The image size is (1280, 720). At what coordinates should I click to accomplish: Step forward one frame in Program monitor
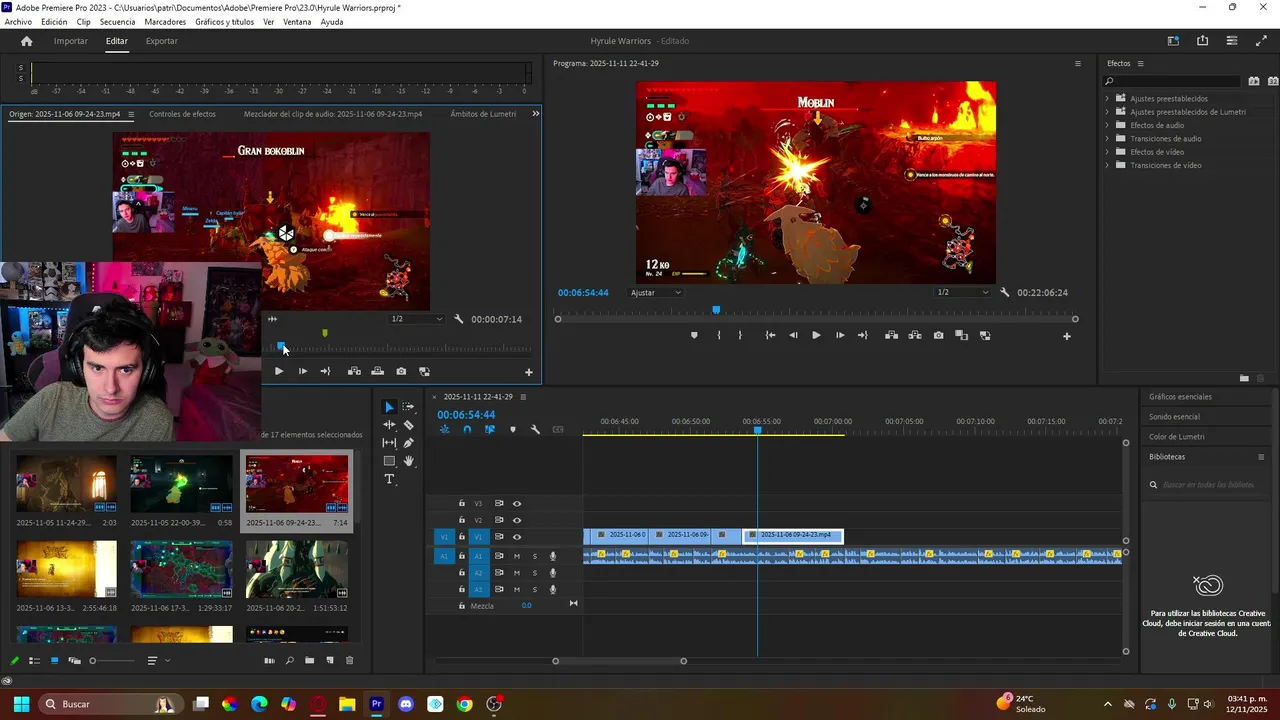[839, 336]
